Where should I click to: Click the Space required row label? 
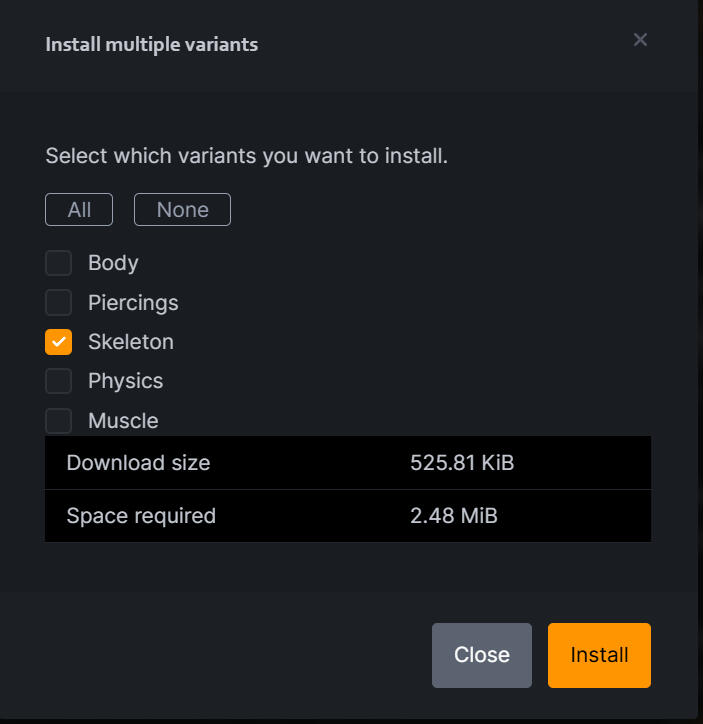[141, 516]
